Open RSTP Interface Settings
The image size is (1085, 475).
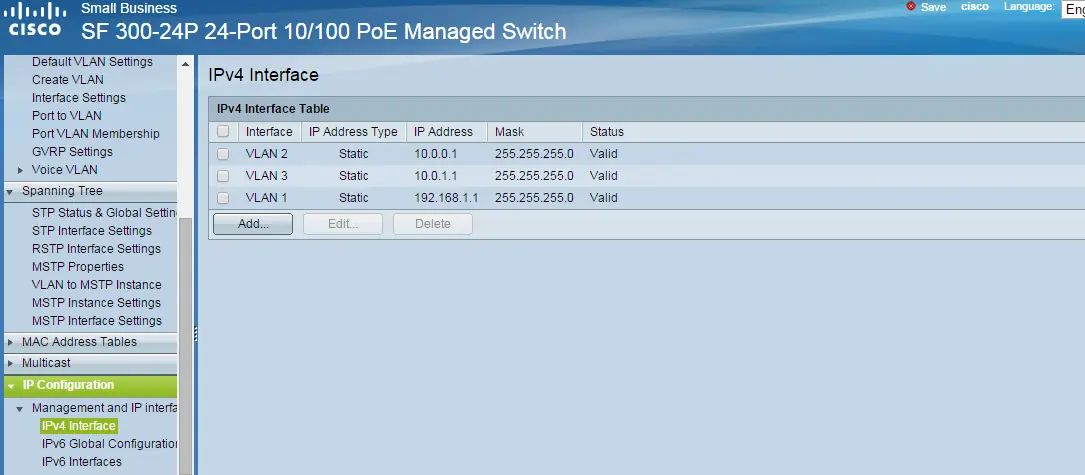click(96, 249)
